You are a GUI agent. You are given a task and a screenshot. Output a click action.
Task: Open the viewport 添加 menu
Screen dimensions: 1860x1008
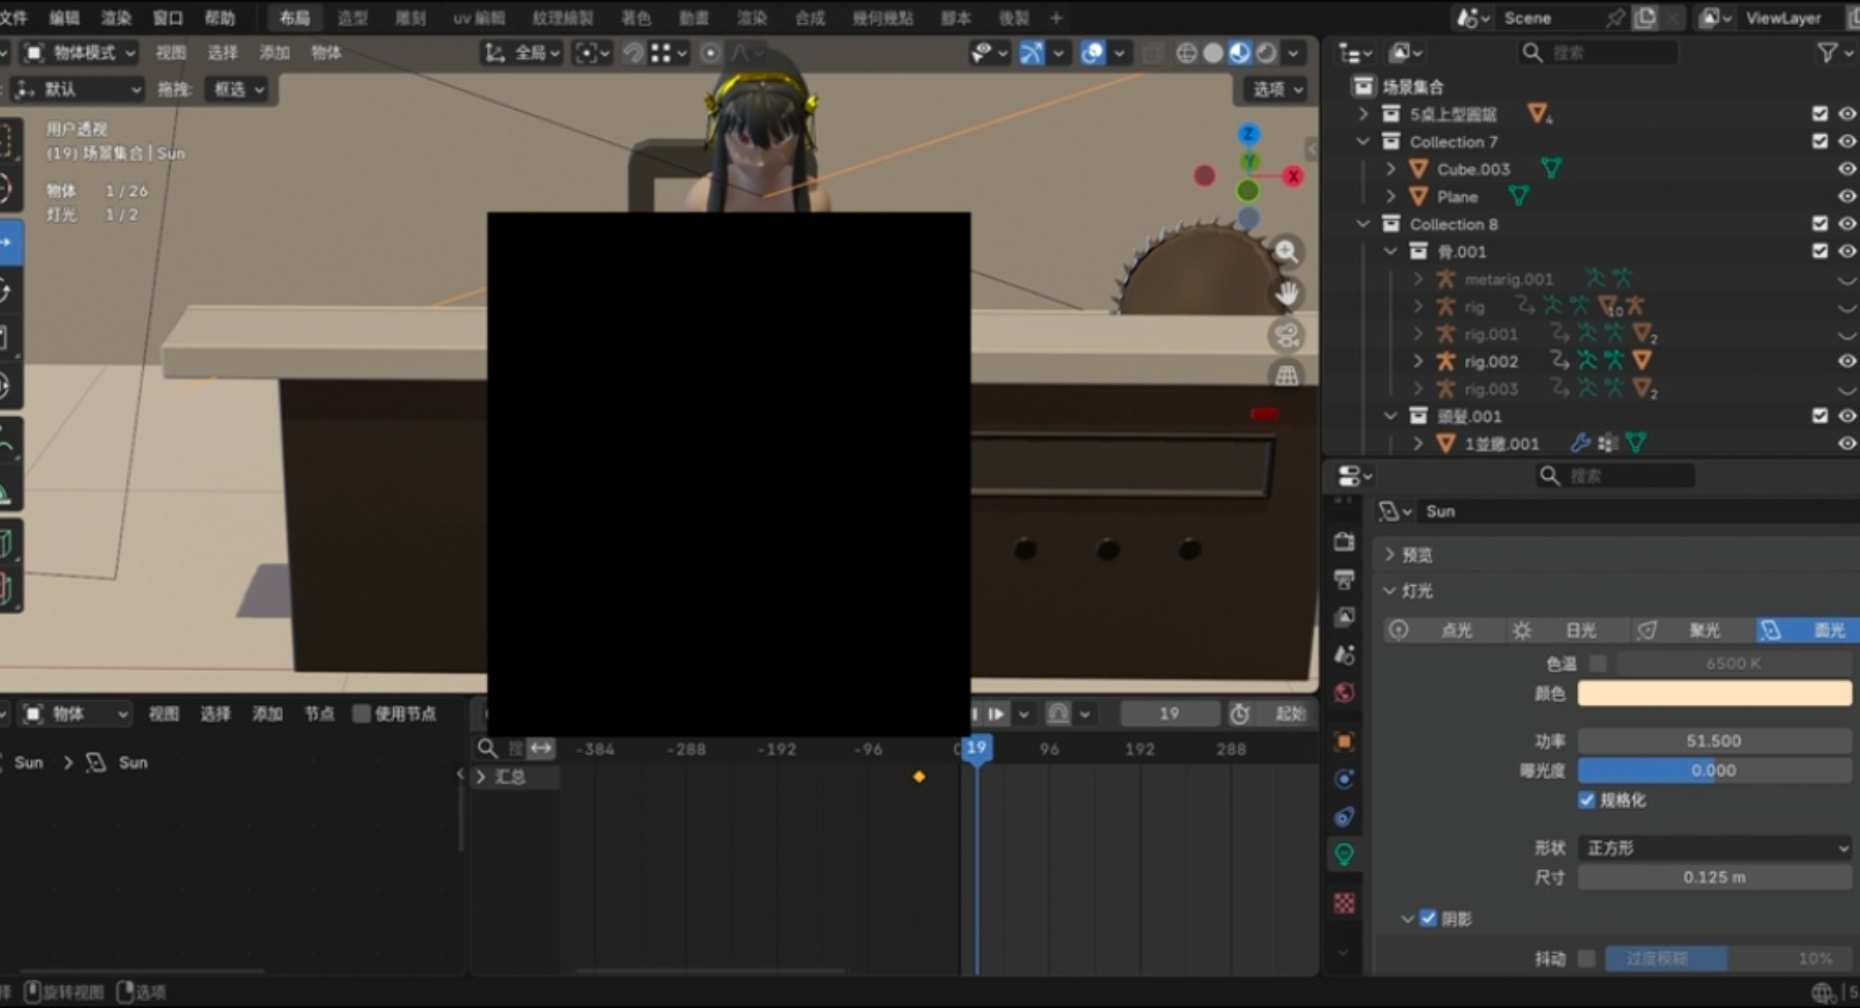pos(274,53)
